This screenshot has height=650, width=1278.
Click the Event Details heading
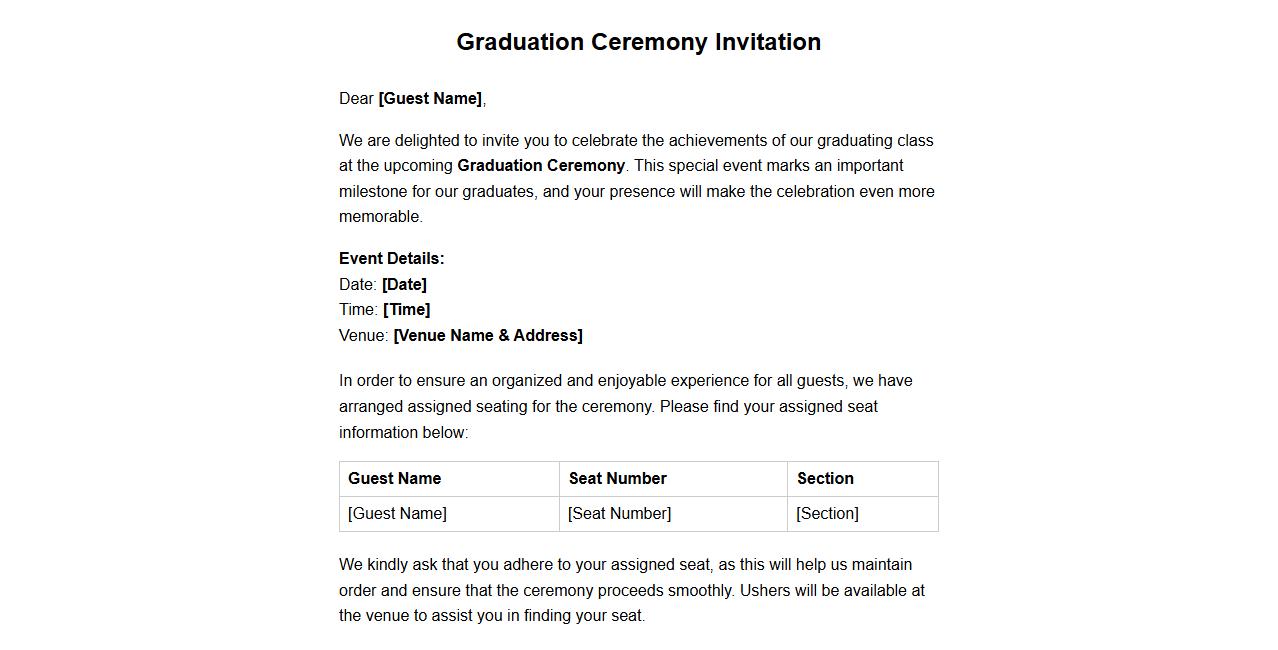(x=392, y=259)
